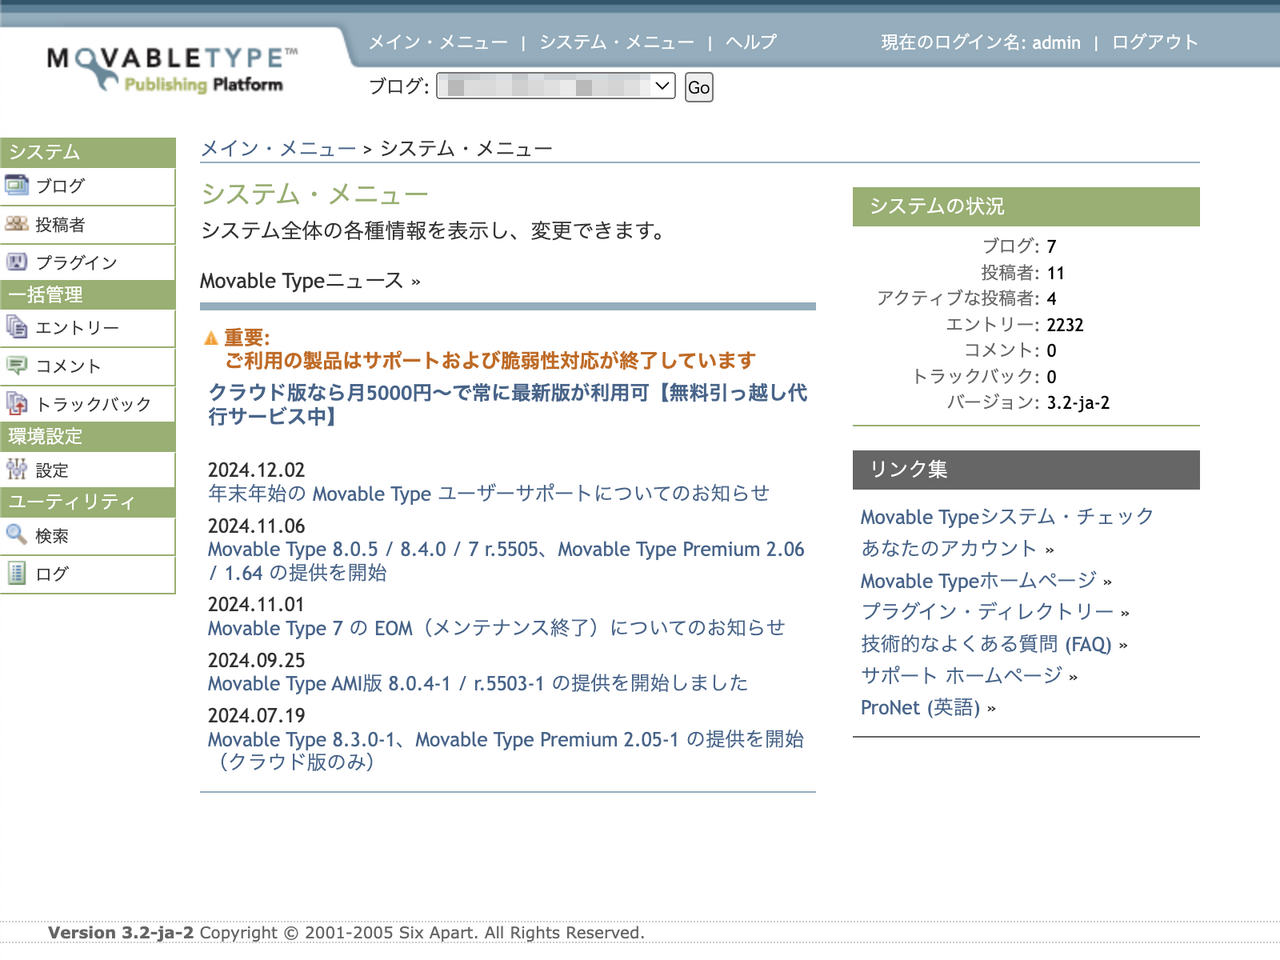Click the システムの状況 panel header
The width and height of the screenshot is (1280, 960).
click(x=1026, y=206)
